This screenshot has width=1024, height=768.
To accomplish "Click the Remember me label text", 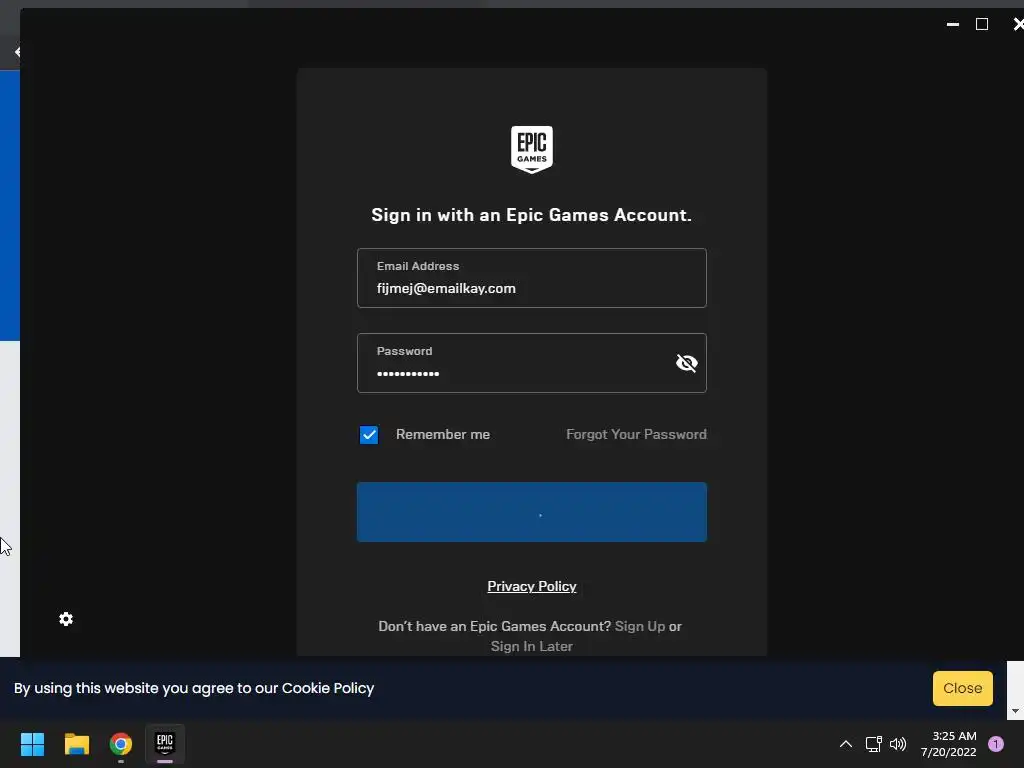I will (443, 434).
